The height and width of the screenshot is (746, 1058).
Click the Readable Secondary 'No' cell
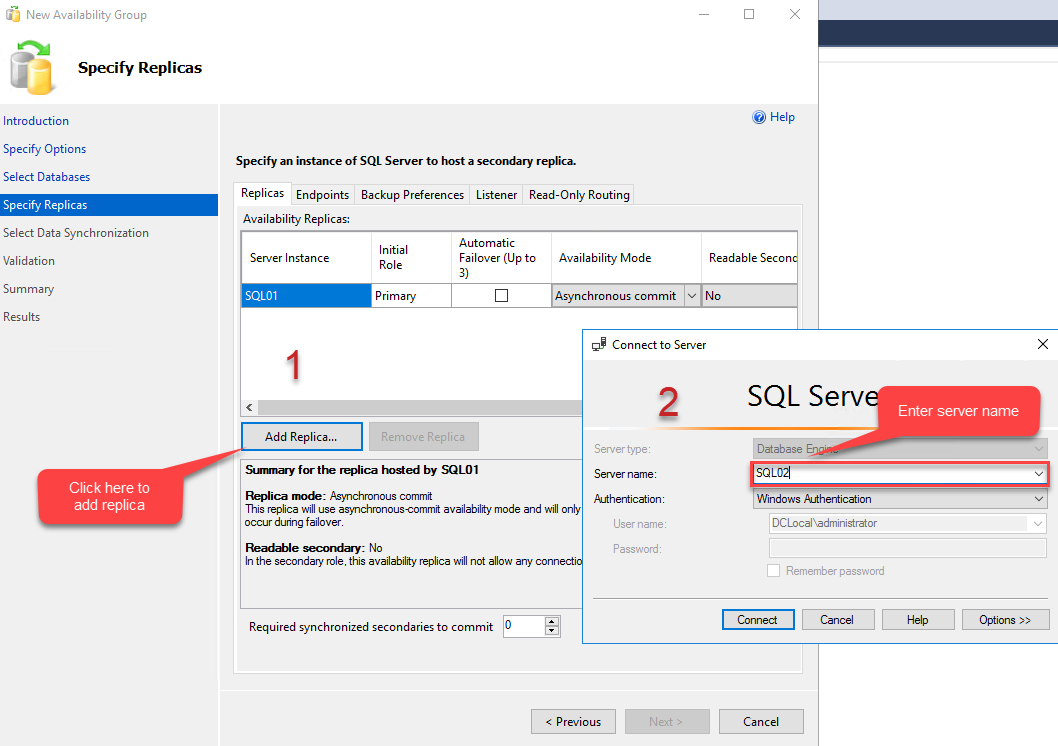(x=749, y=295)
